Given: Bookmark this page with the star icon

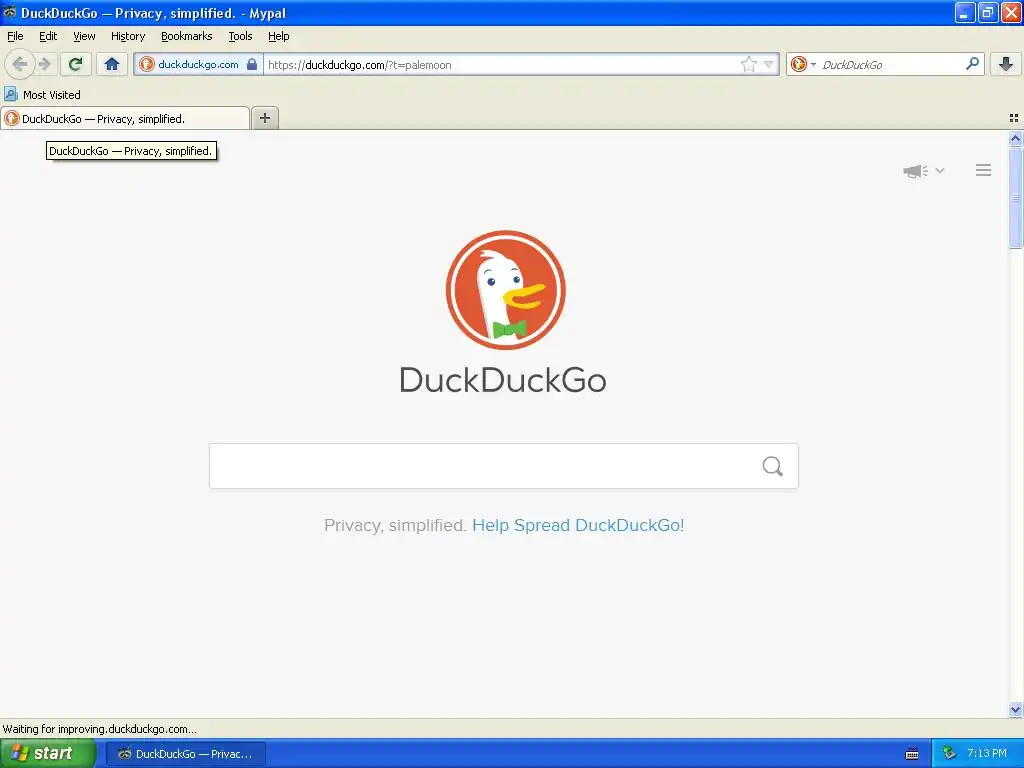Looking at the screenshot, I should click(748, 64).
